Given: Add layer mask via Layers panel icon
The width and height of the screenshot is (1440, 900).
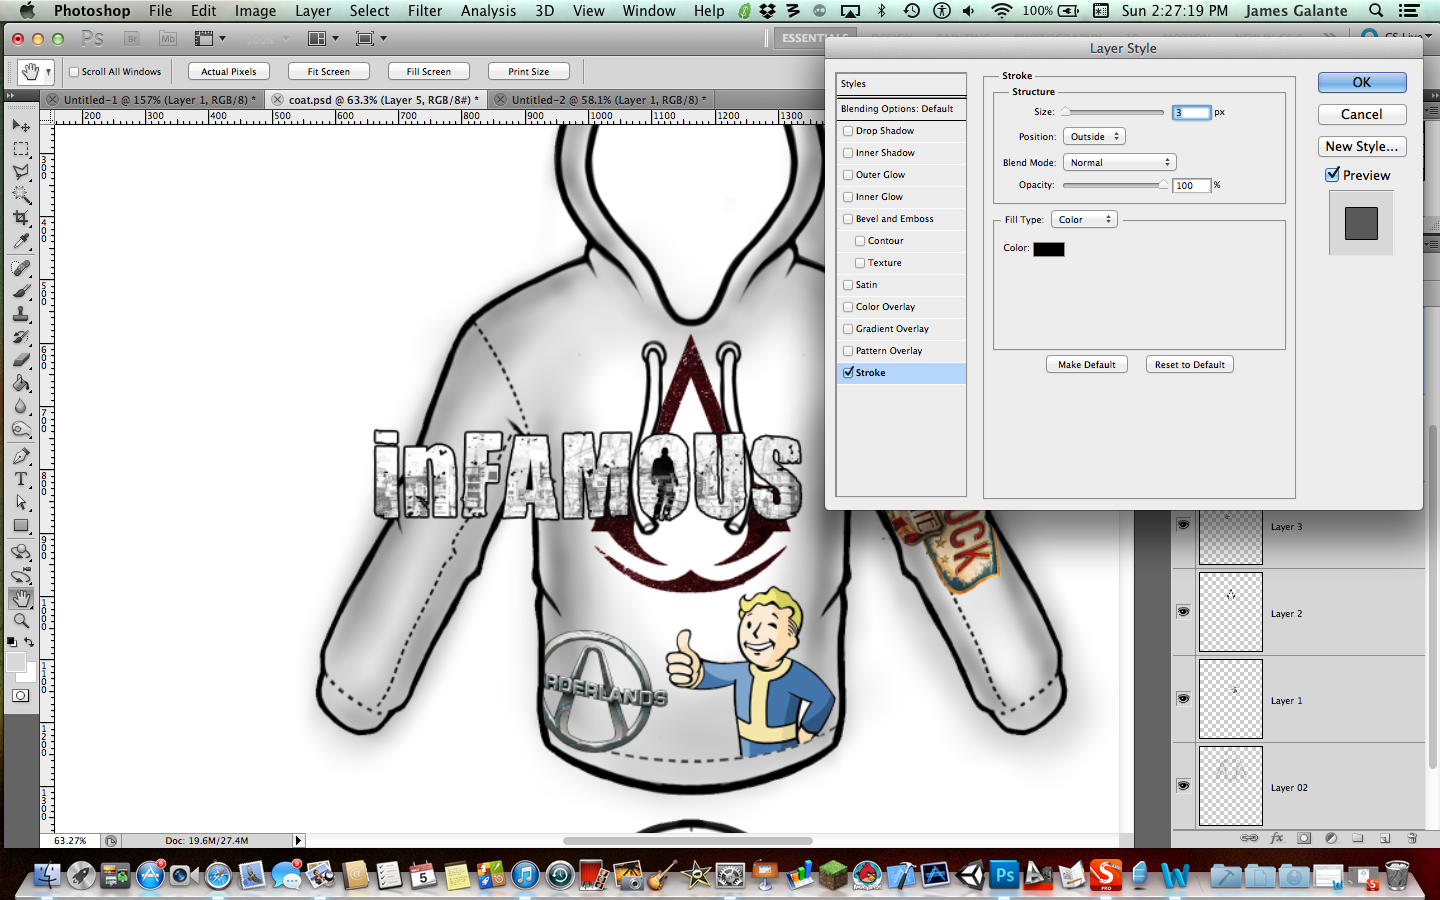Looking at the screenshot, I should (1304, 838).
